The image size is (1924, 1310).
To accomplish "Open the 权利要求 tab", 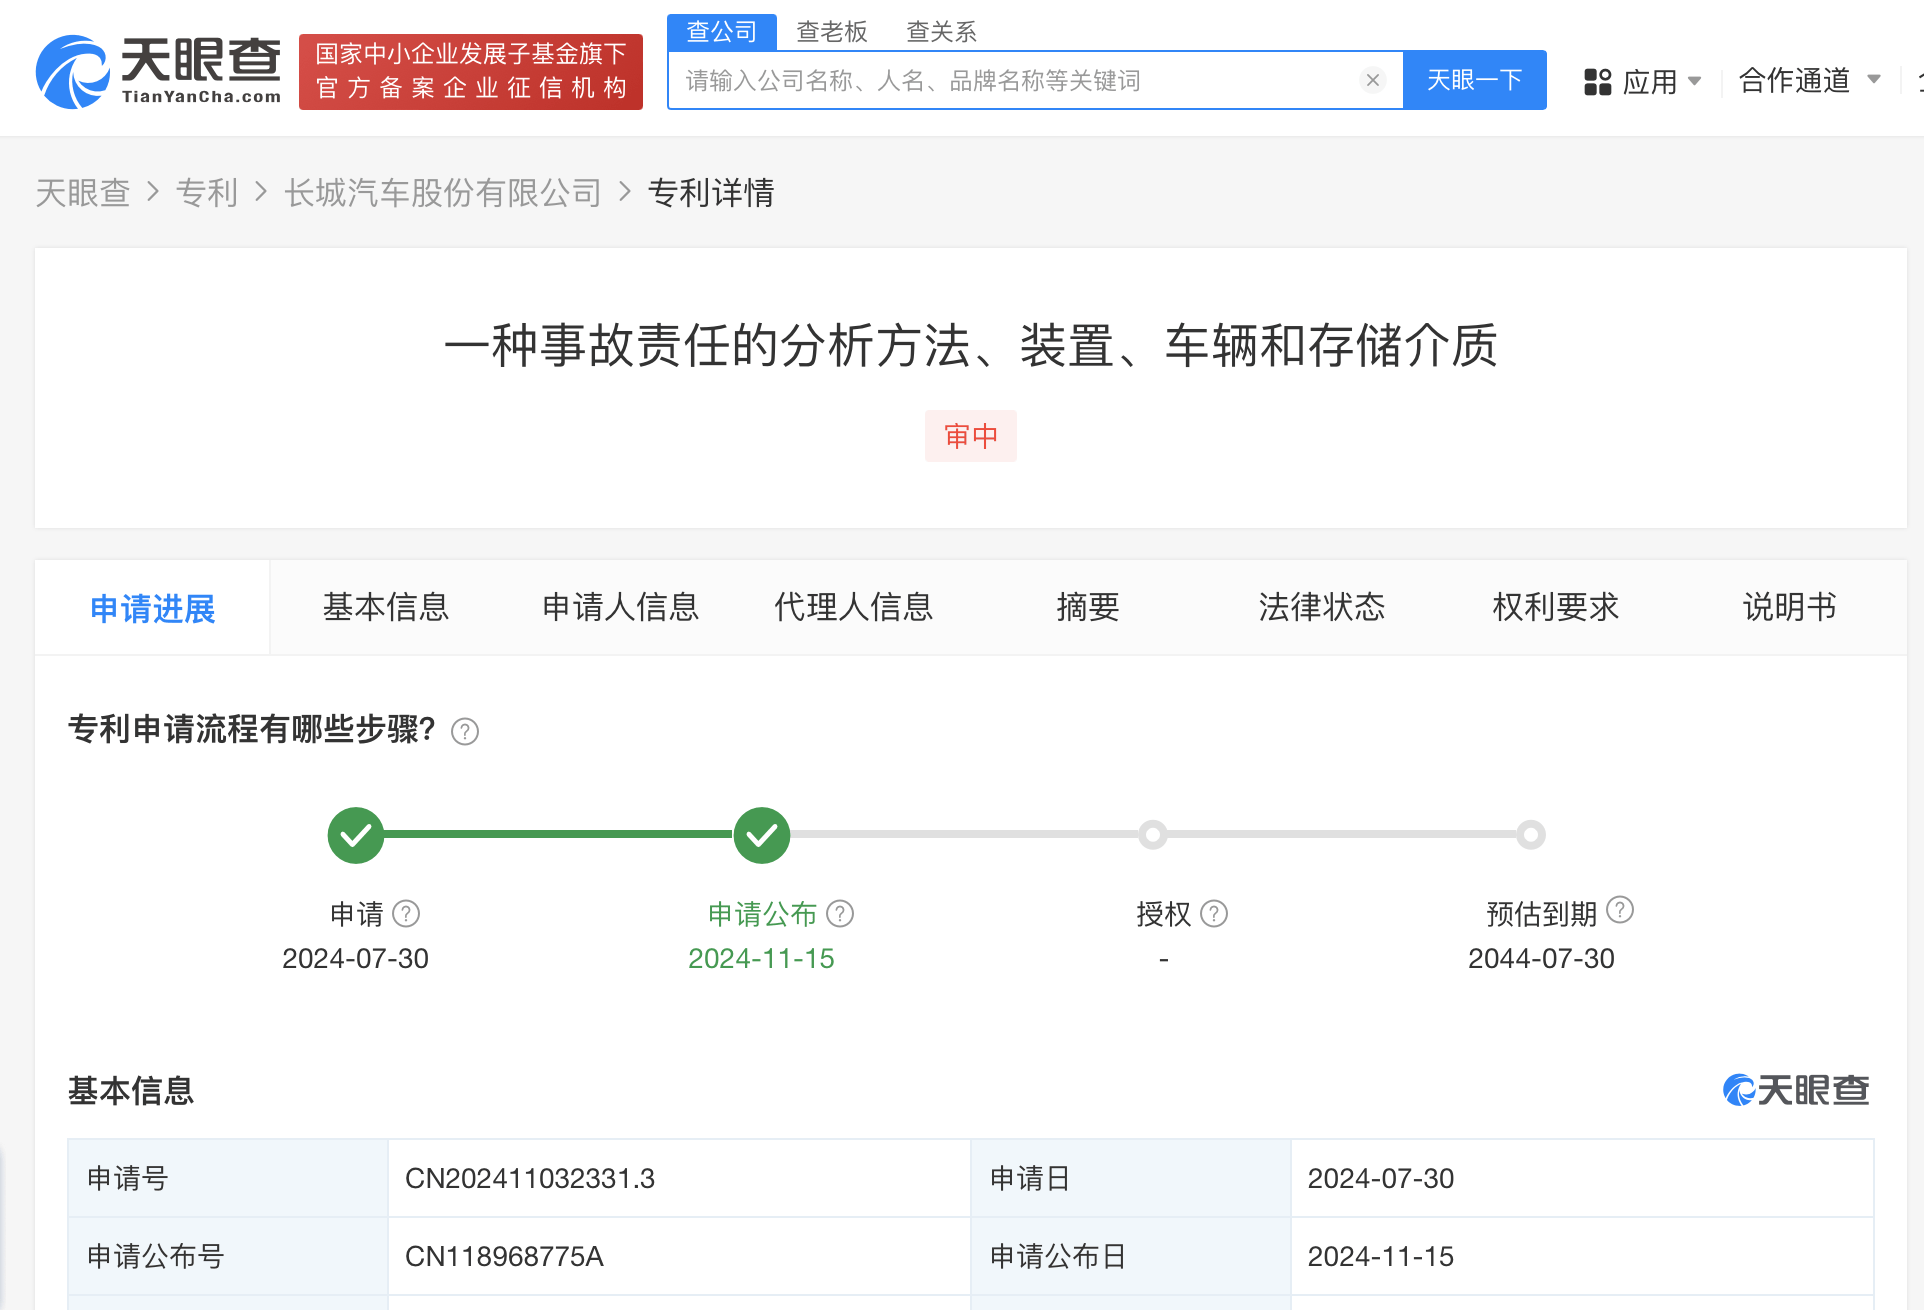I will (1555, 607).
